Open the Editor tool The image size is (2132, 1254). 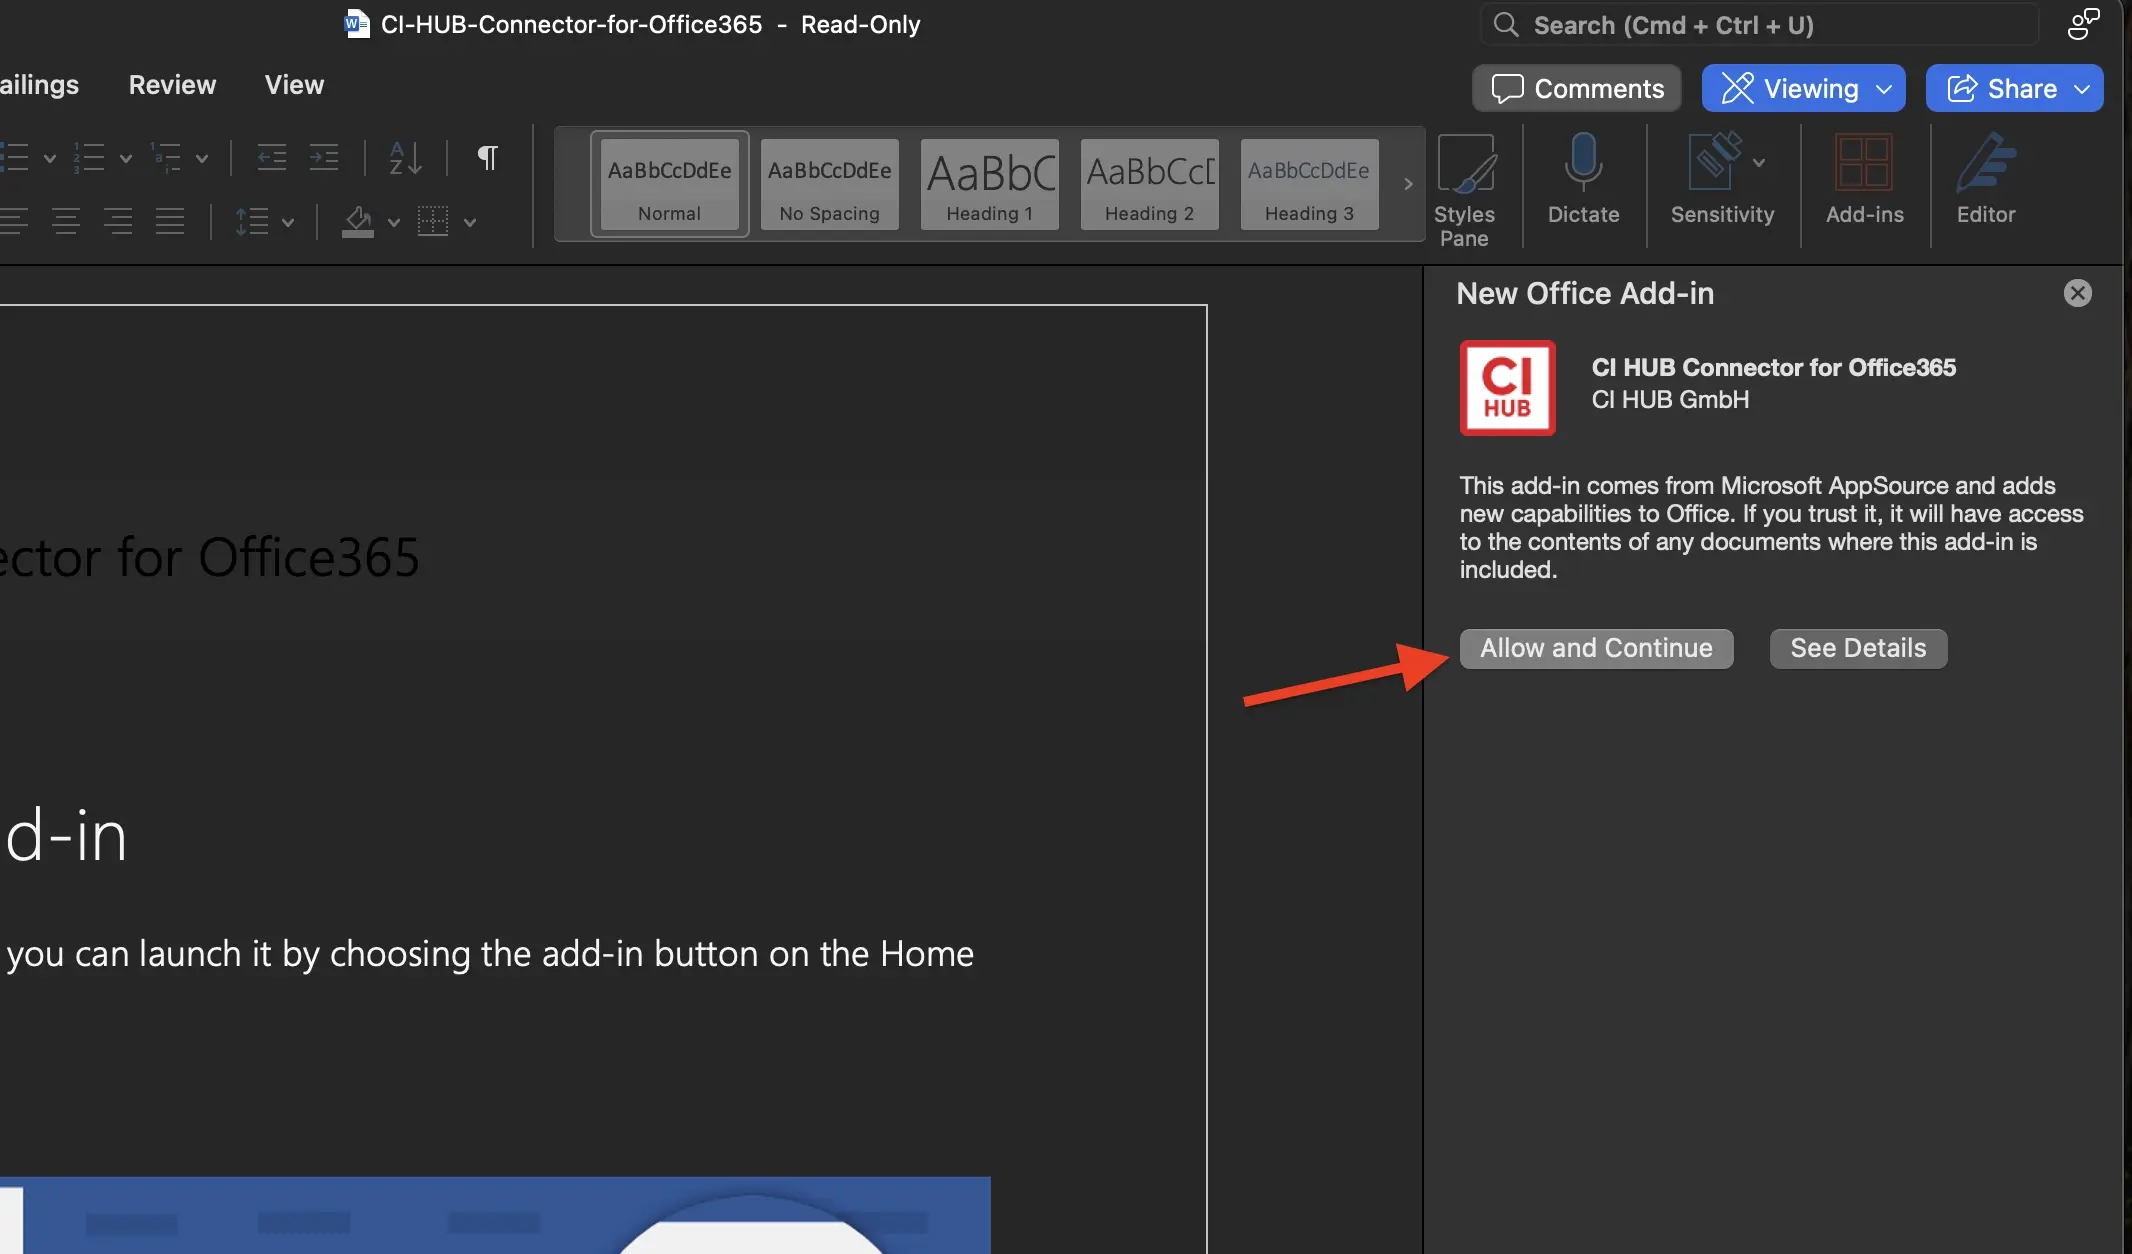[1986, 178]
